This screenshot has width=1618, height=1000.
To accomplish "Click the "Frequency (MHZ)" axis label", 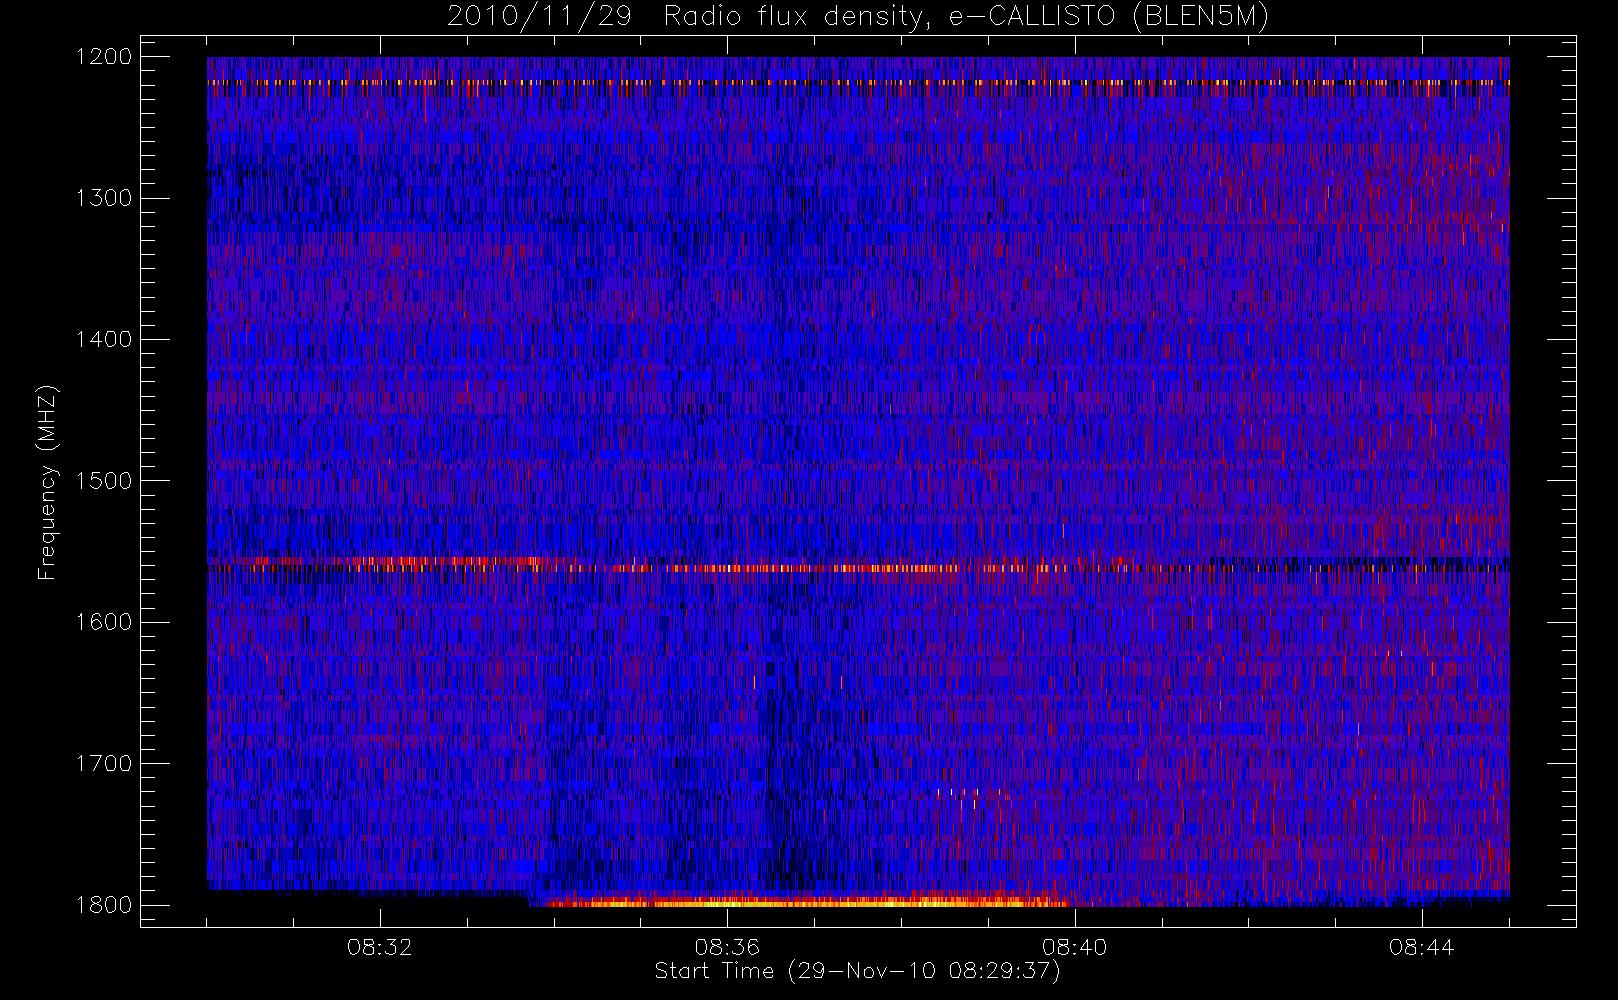I will [x=46, y=482].
